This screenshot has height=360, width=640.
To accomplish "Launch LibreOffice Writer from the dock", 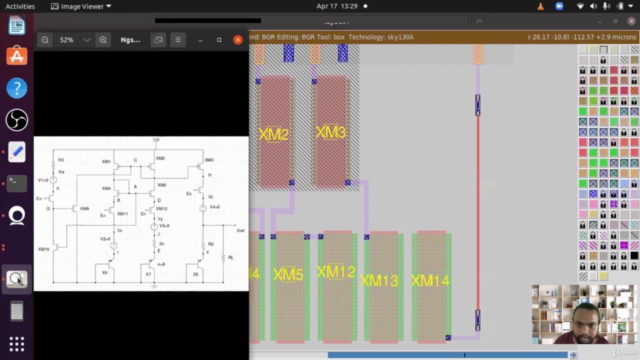I will [x=17, y=25].
